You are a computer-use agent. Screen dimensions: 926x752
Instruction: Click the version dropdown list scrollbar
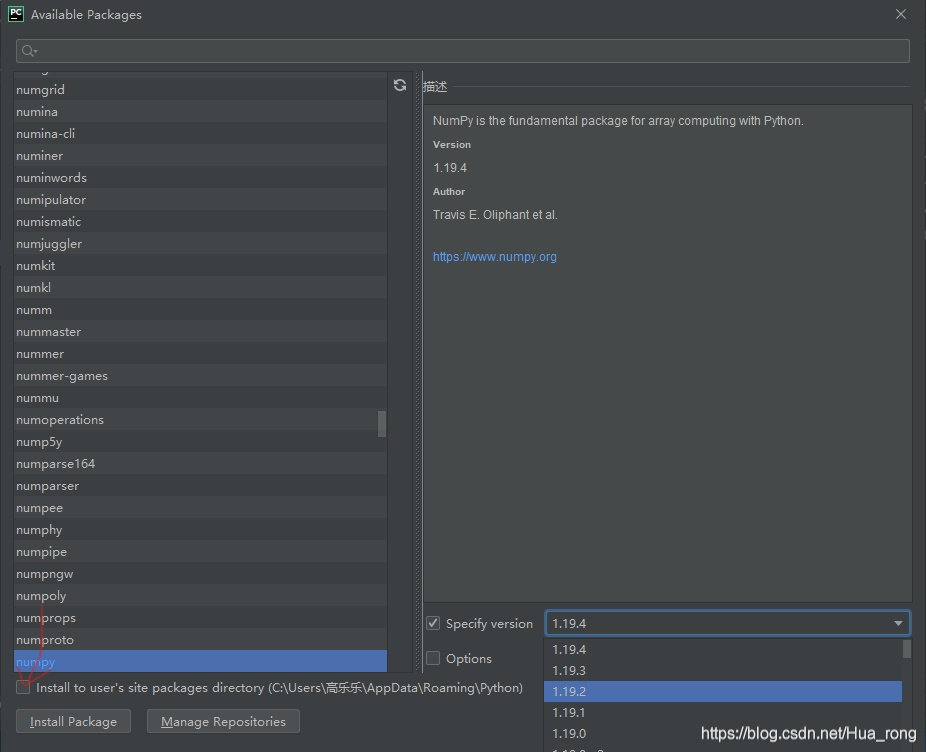[907, 649]
